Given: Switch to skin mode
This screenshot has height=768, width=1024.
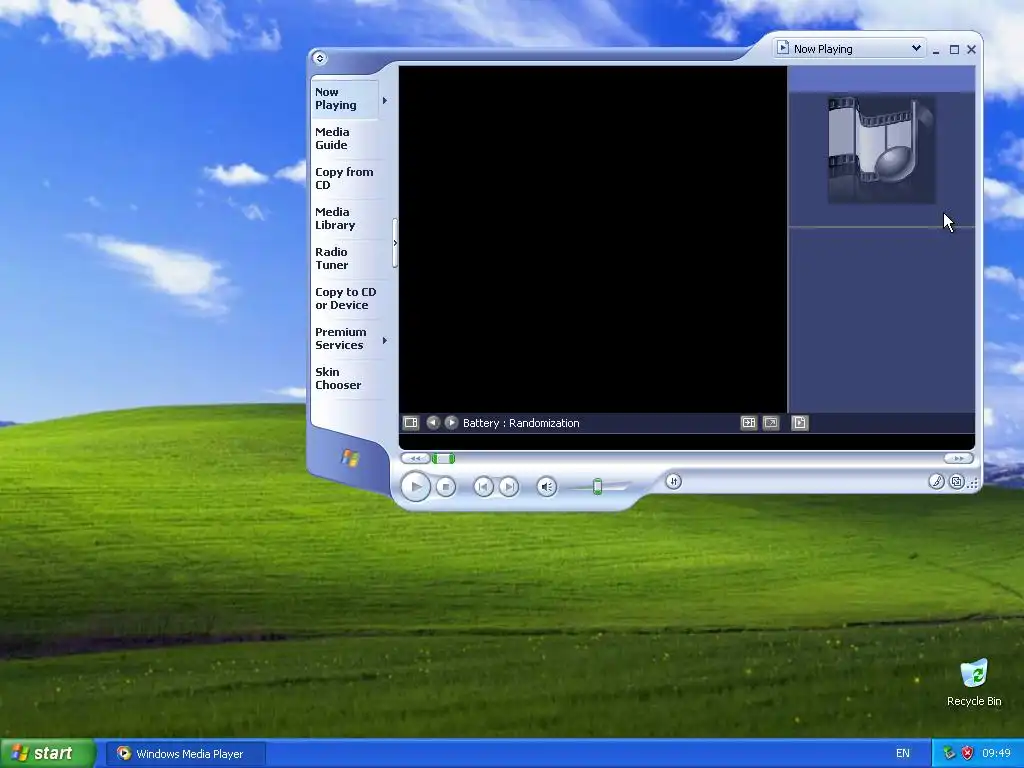Looking at the screenshot, I should pos(956,481).
